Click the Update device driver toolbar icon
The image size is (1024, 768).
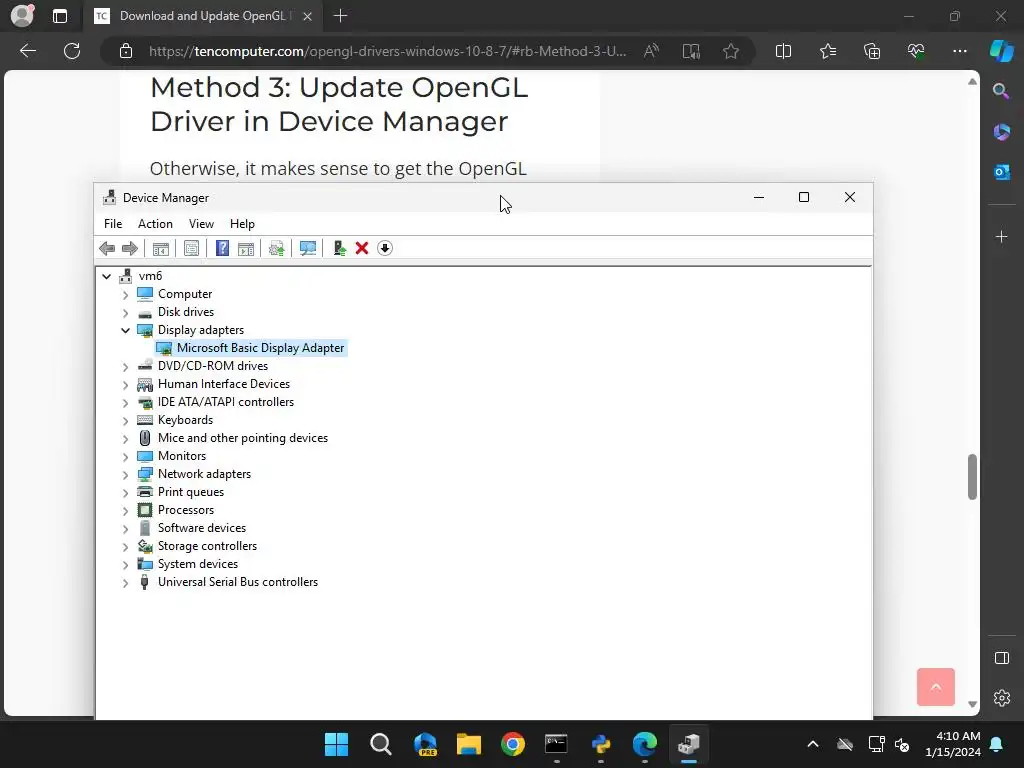point(277,248)
